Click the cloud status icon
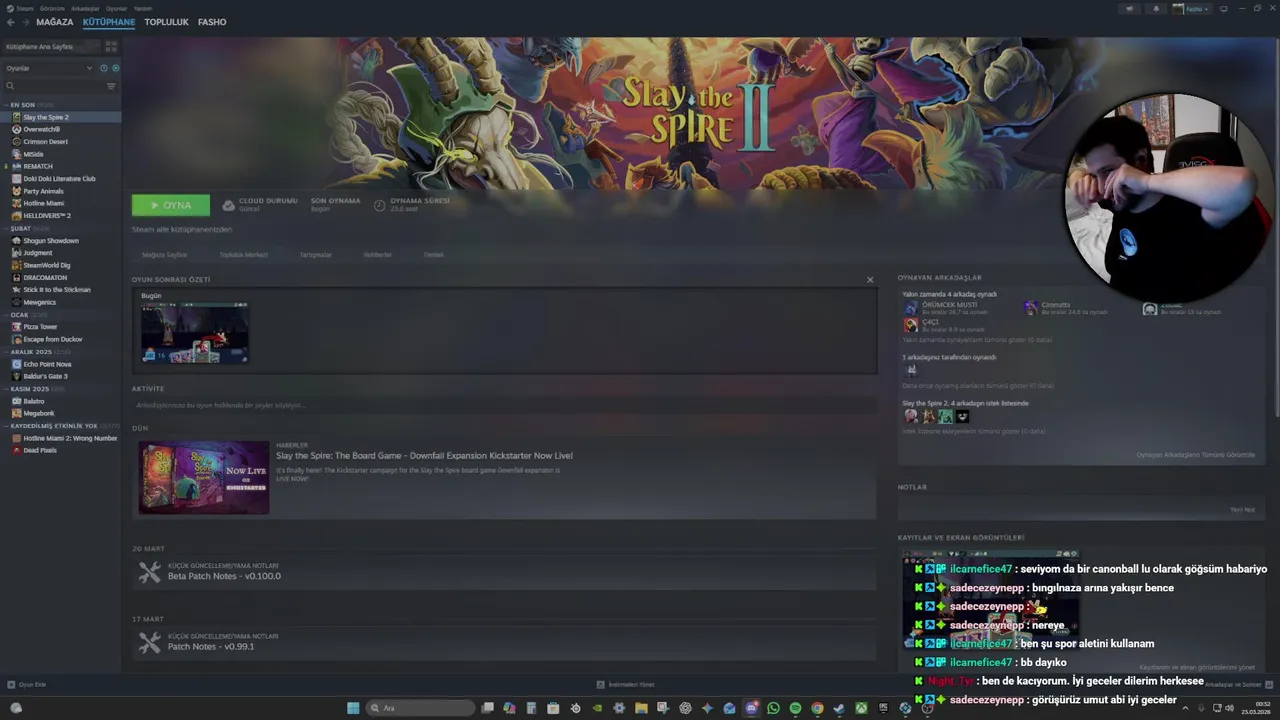 pos(228,205)
